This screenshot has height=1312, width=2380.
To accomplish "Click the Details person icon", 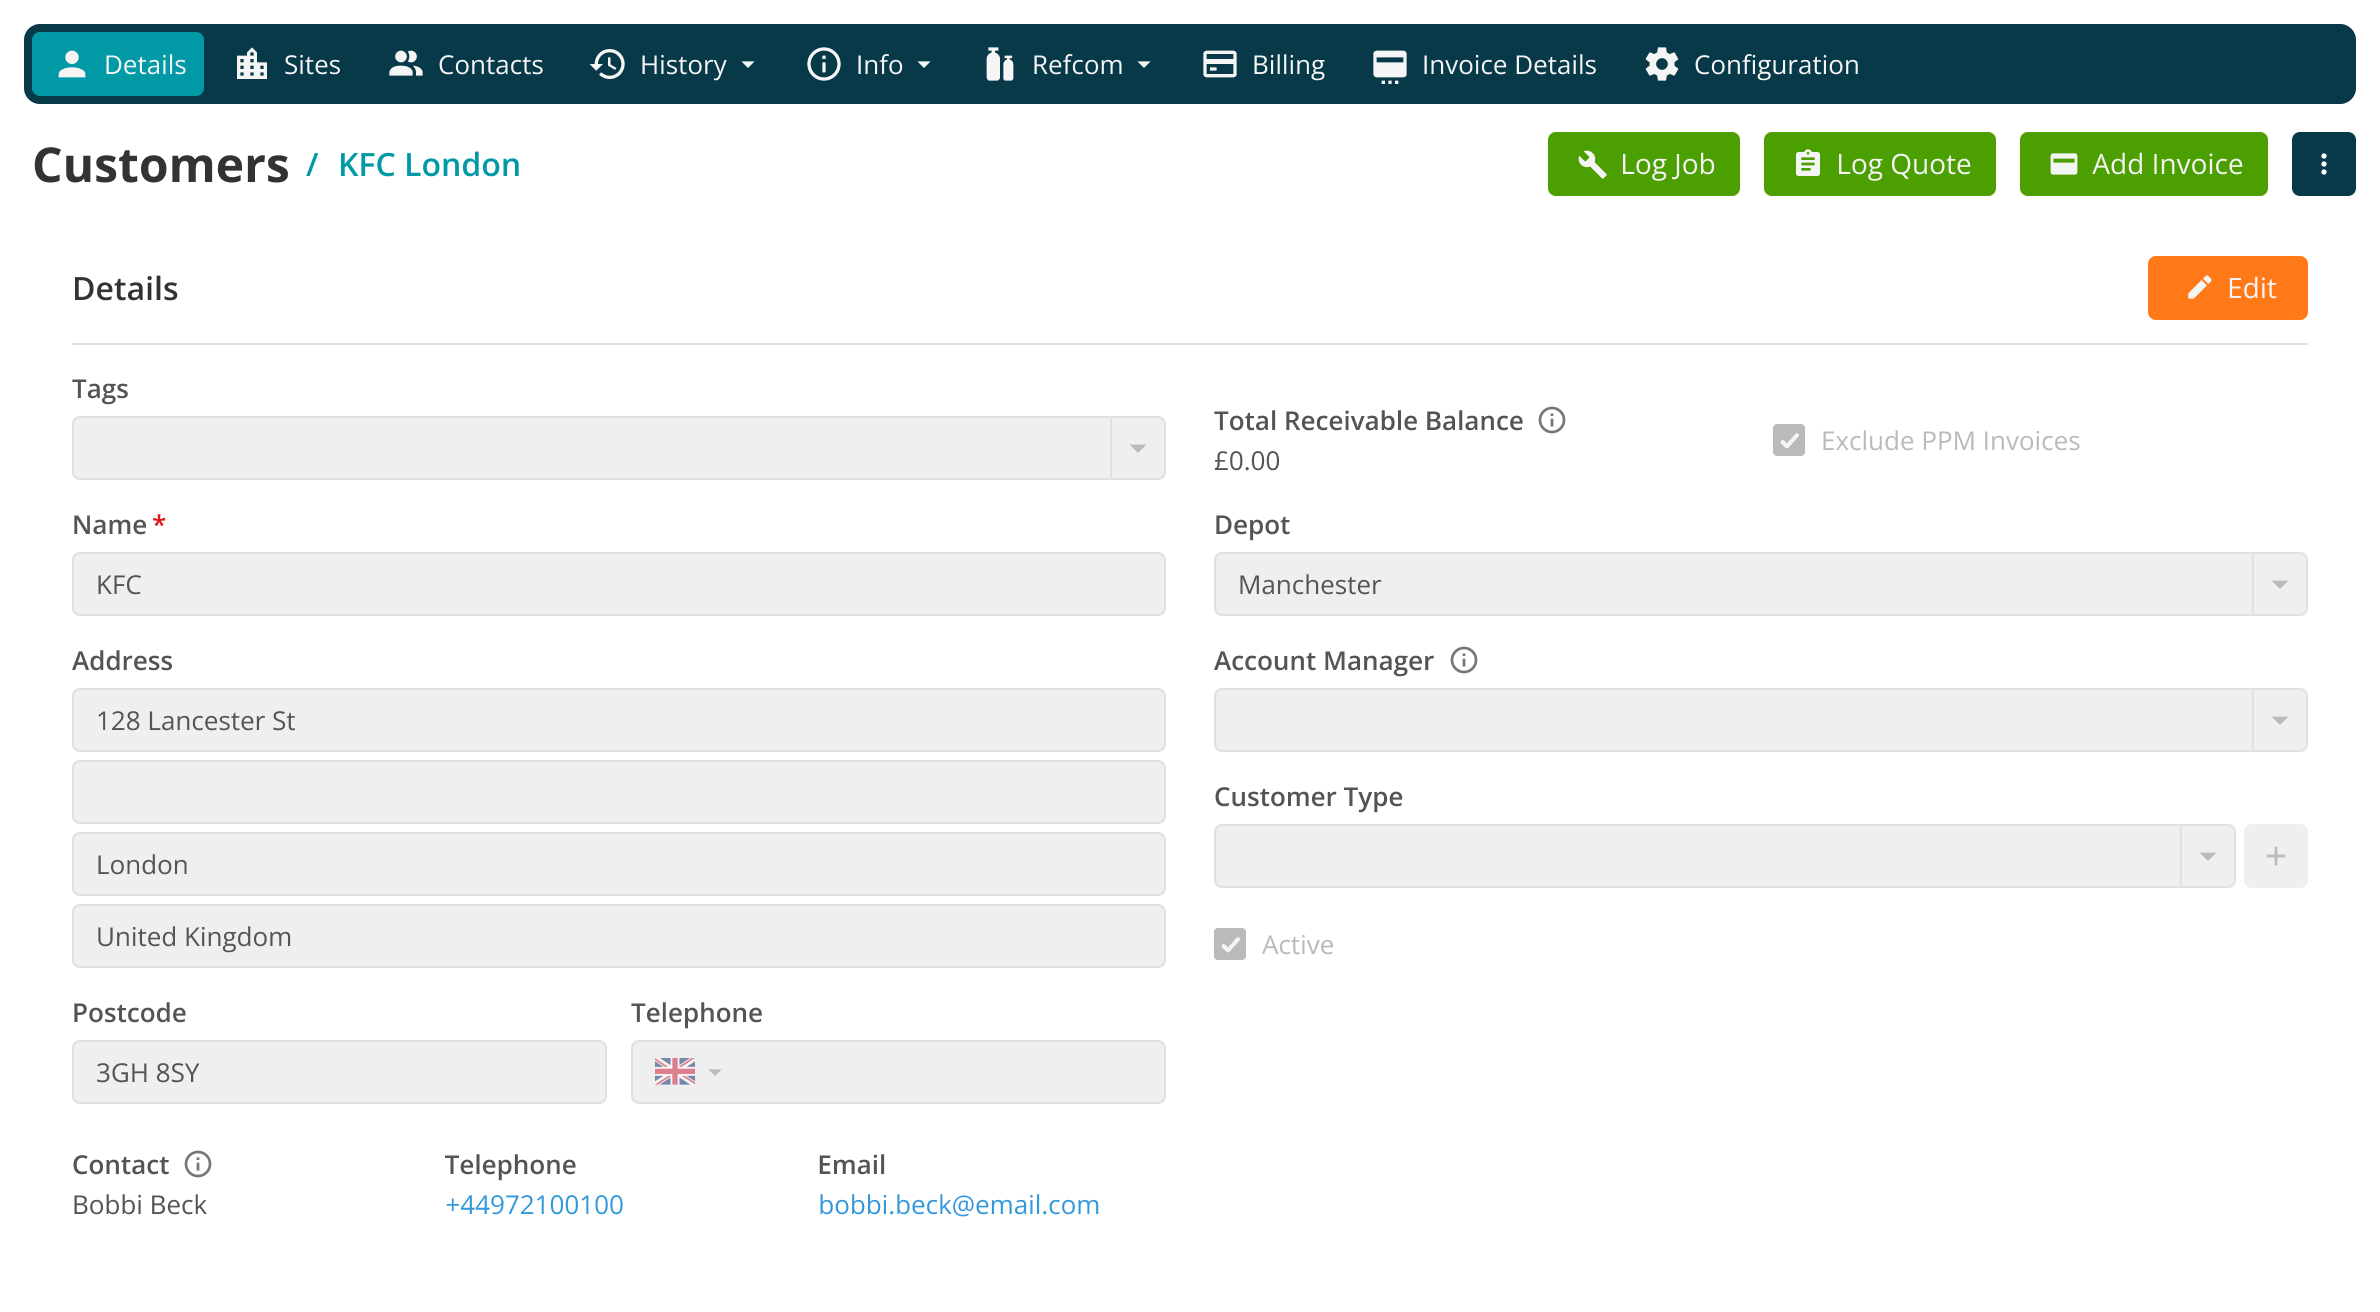I will point(72,64).
